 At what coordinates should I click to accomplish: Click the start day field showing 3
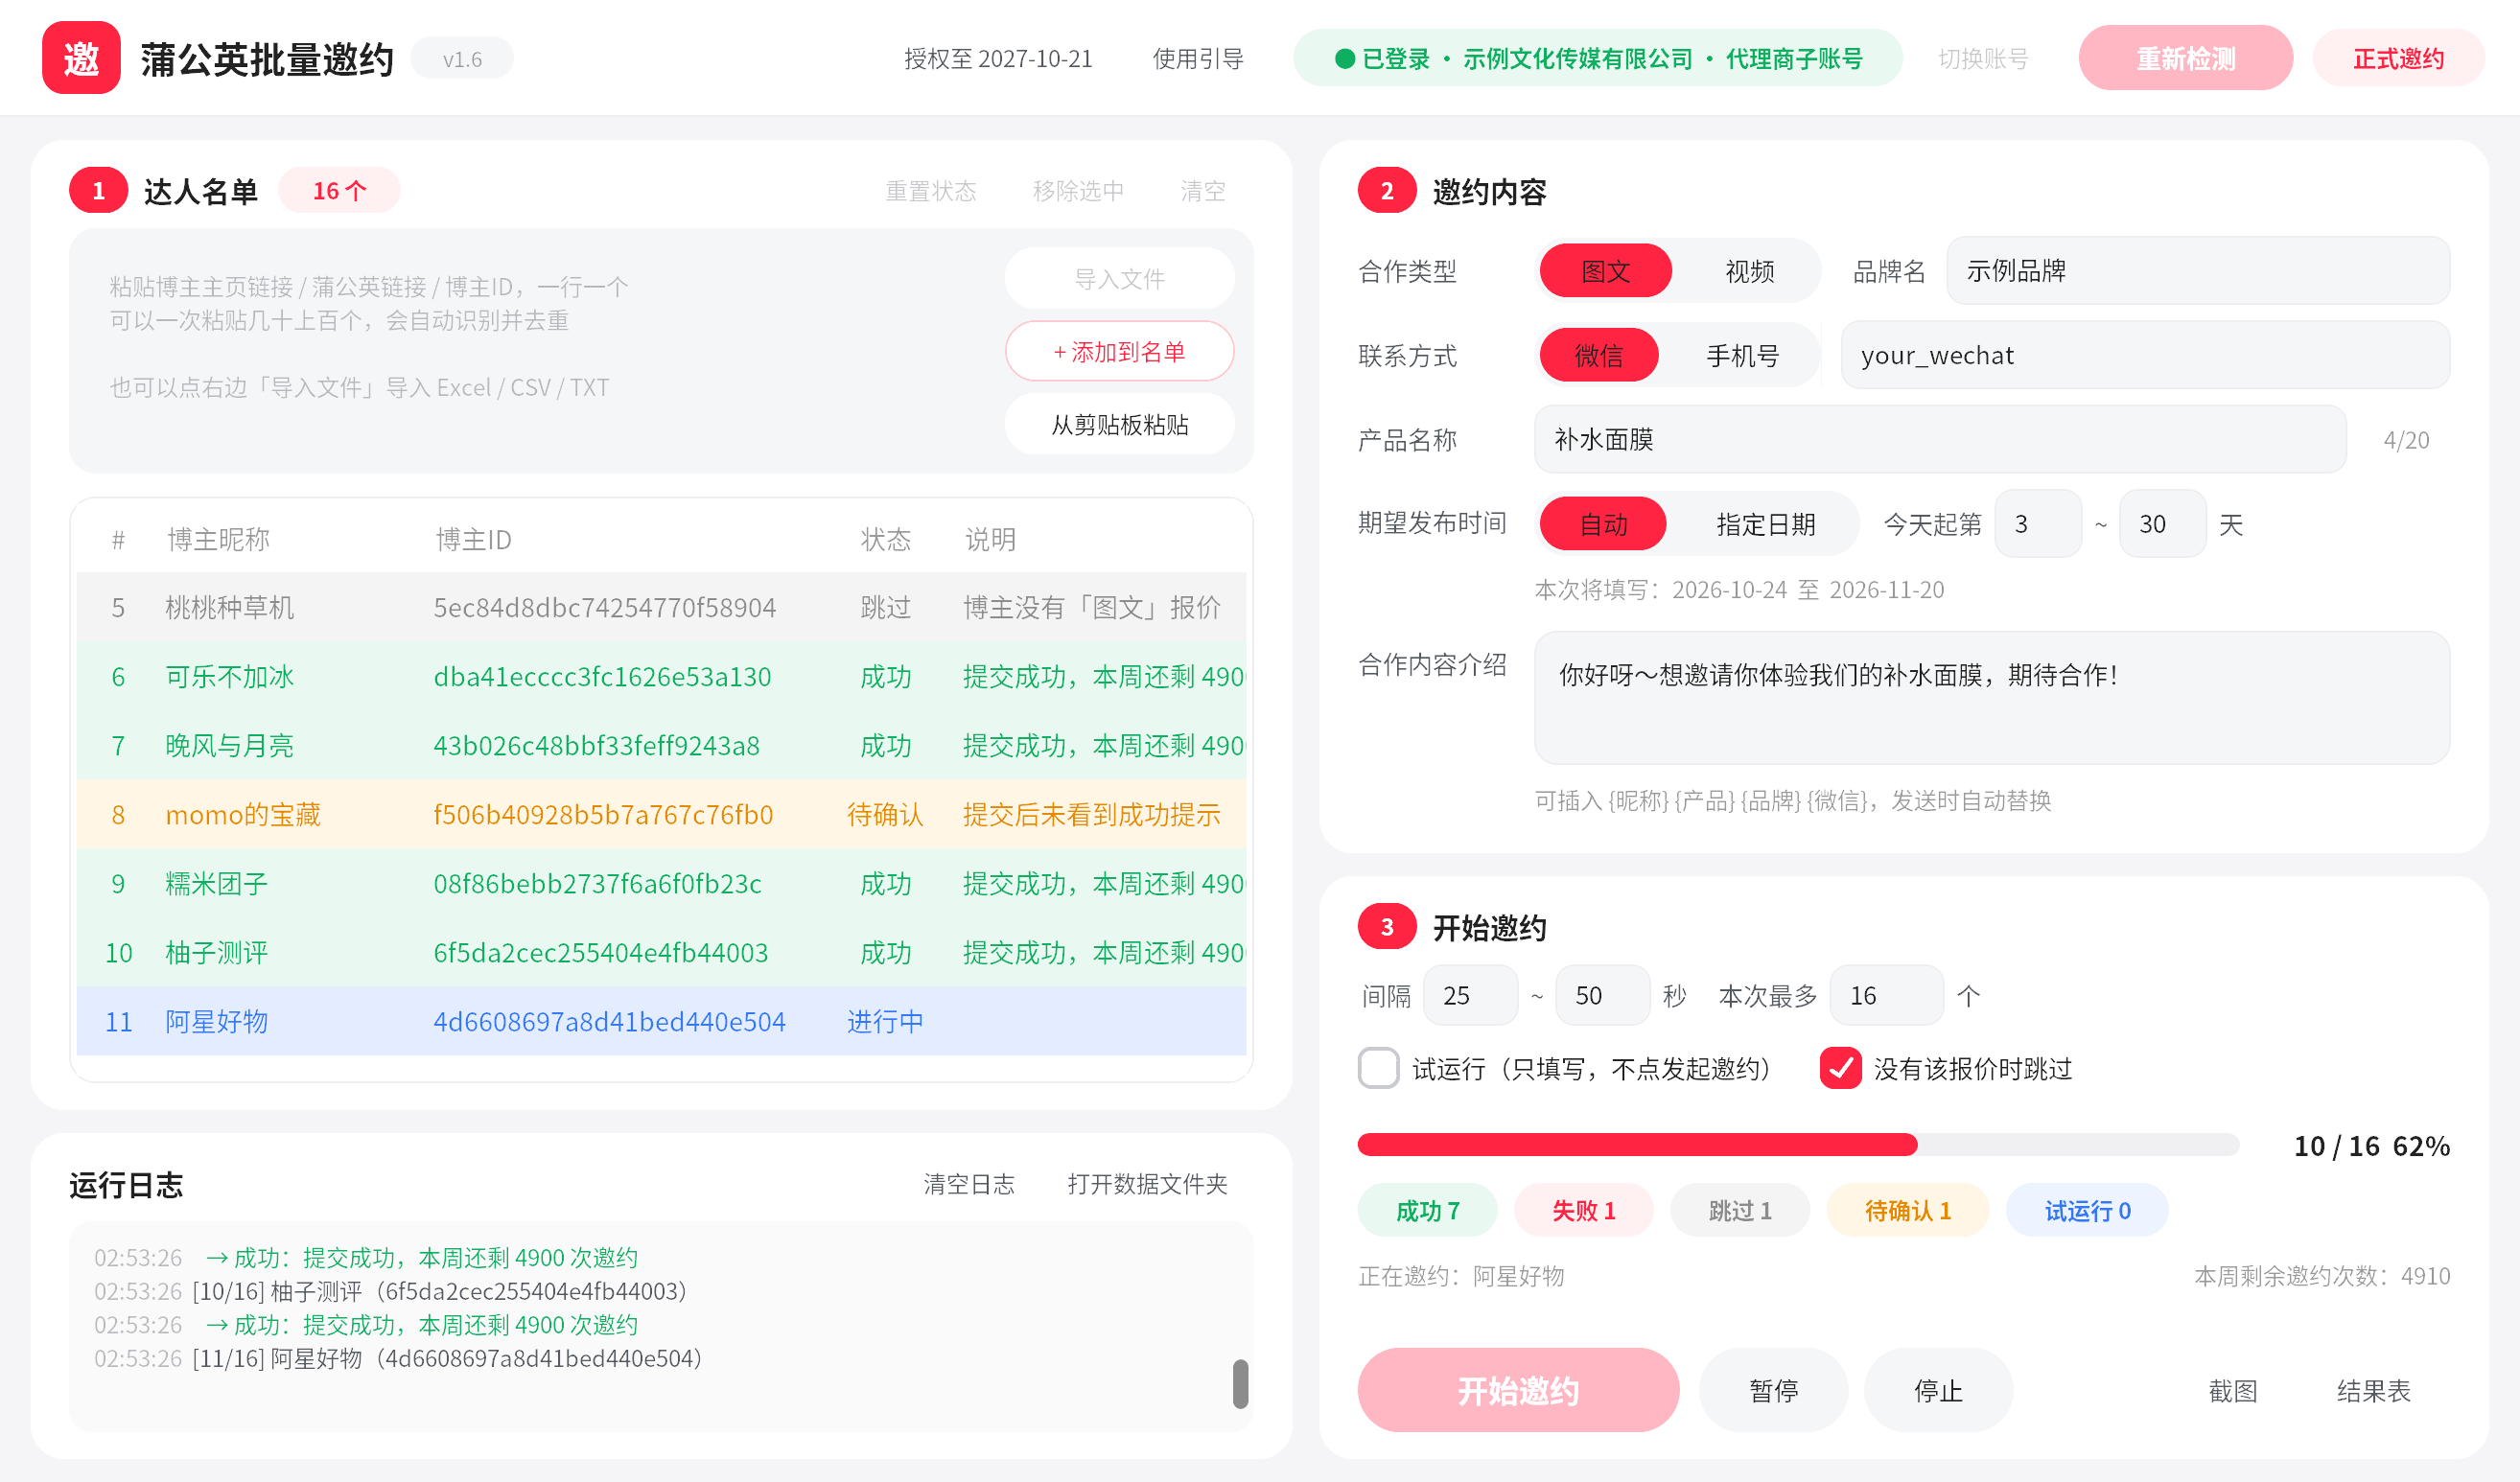pos(2037,524)
